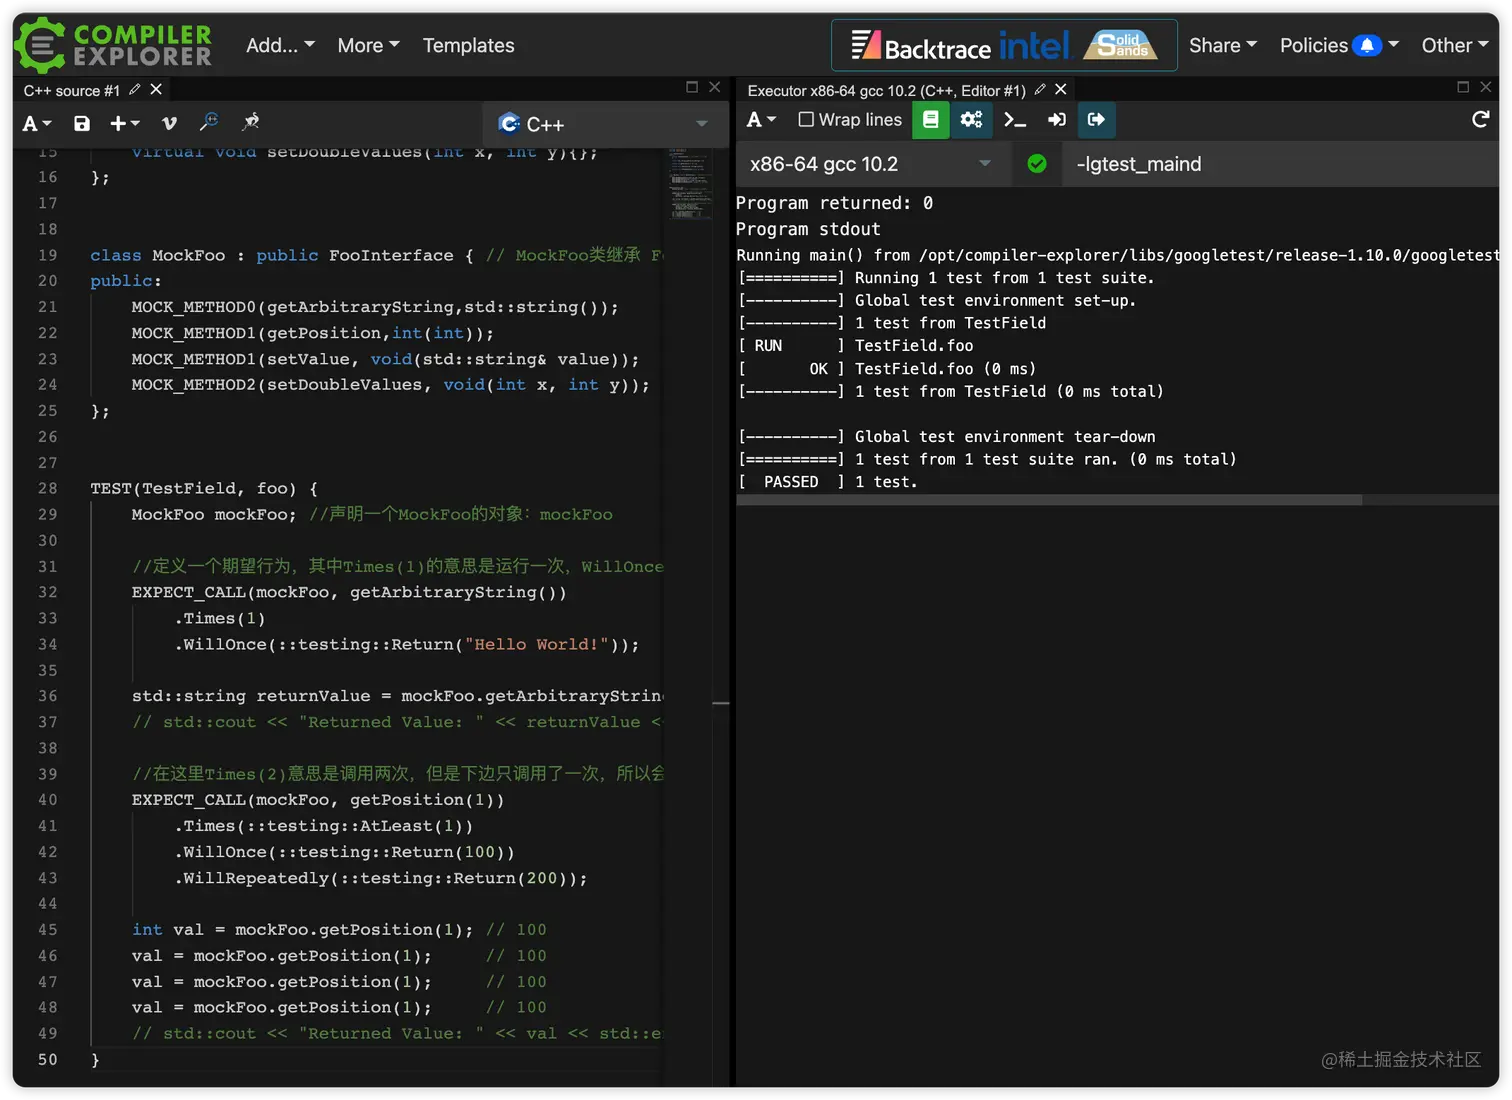
Task: Close the Executor x86-64 gcc 10.2 tab
Action: (1061, 90)
